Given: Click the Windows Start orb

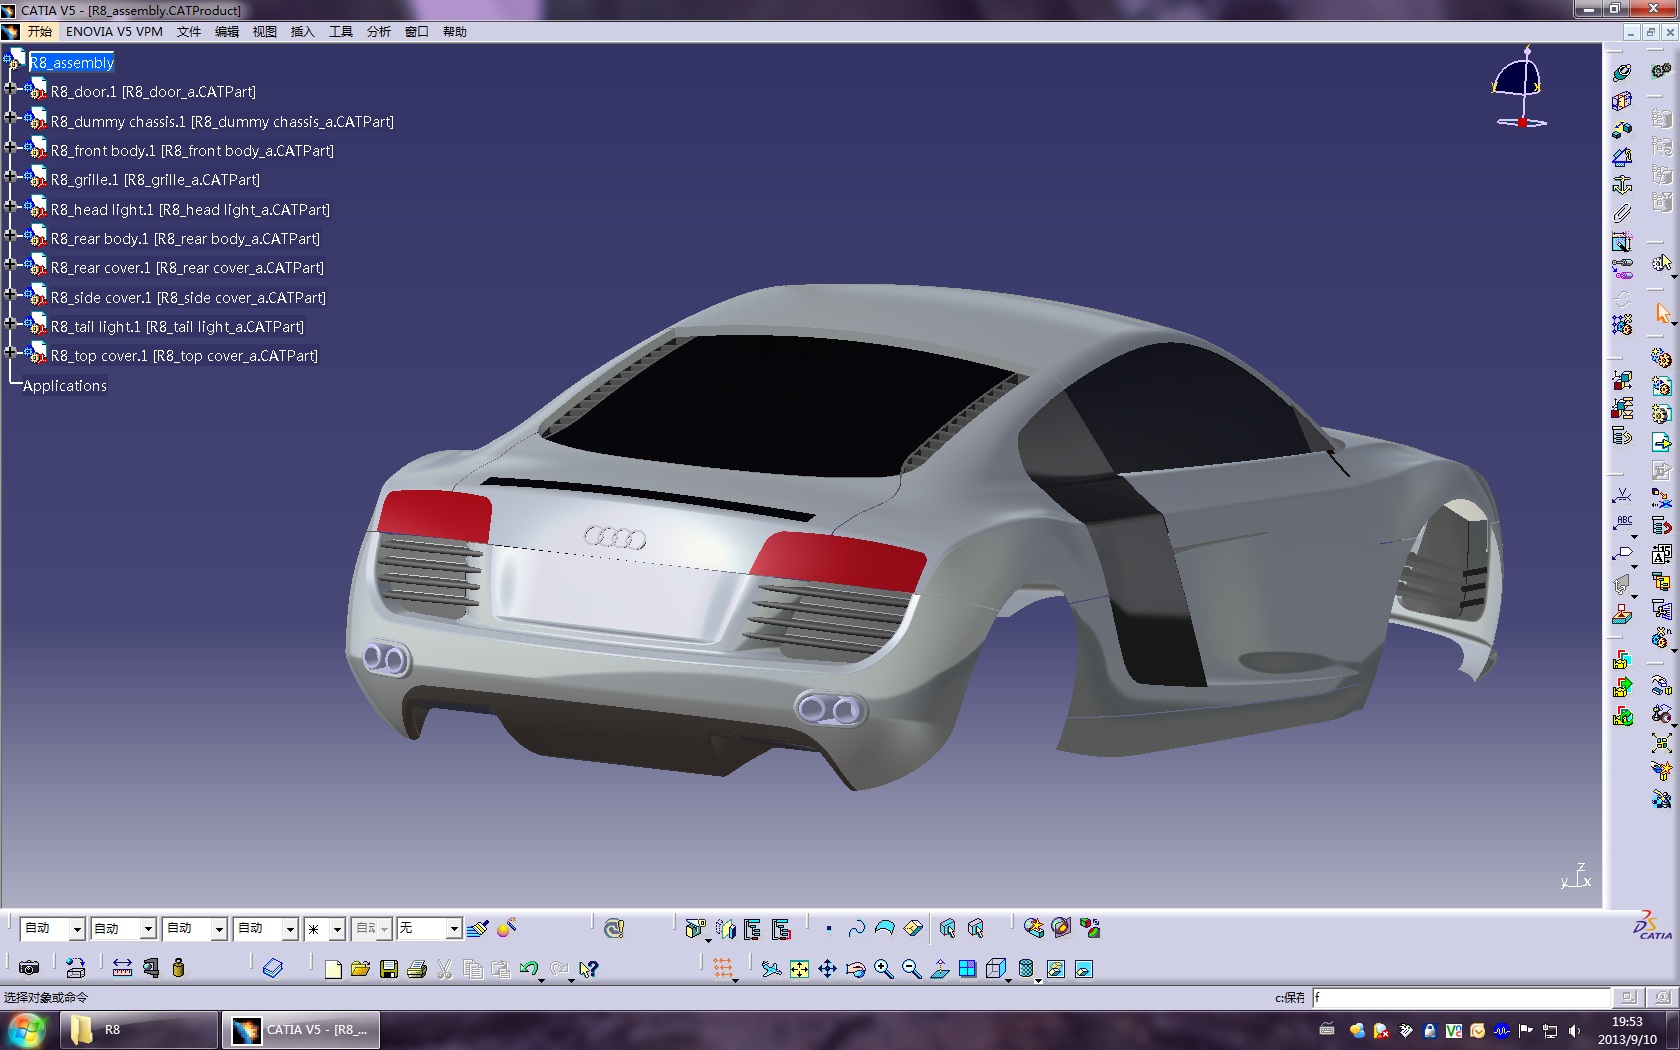Looking at the screenshot, I should pyautogui.click(x=26, y=1030).
